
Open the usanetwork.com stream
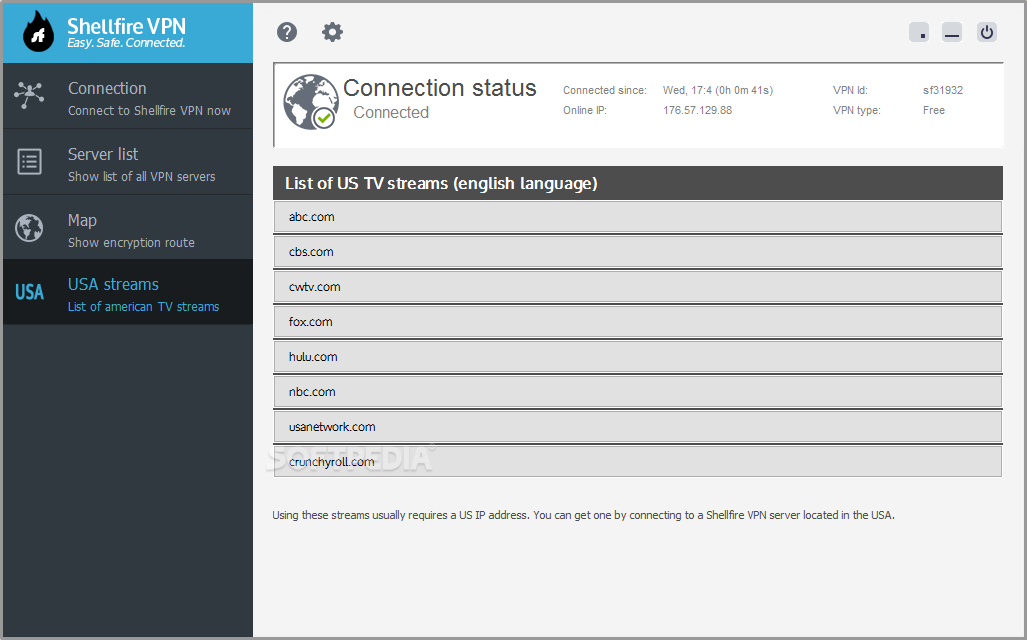click(637, 427)
